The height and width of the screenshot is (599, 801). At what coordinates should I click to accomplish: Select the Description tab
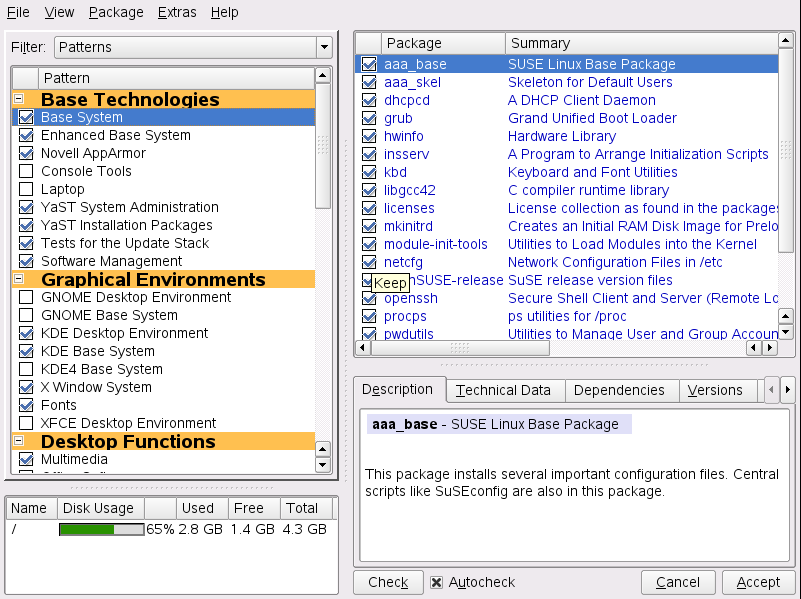coord(397,390)
